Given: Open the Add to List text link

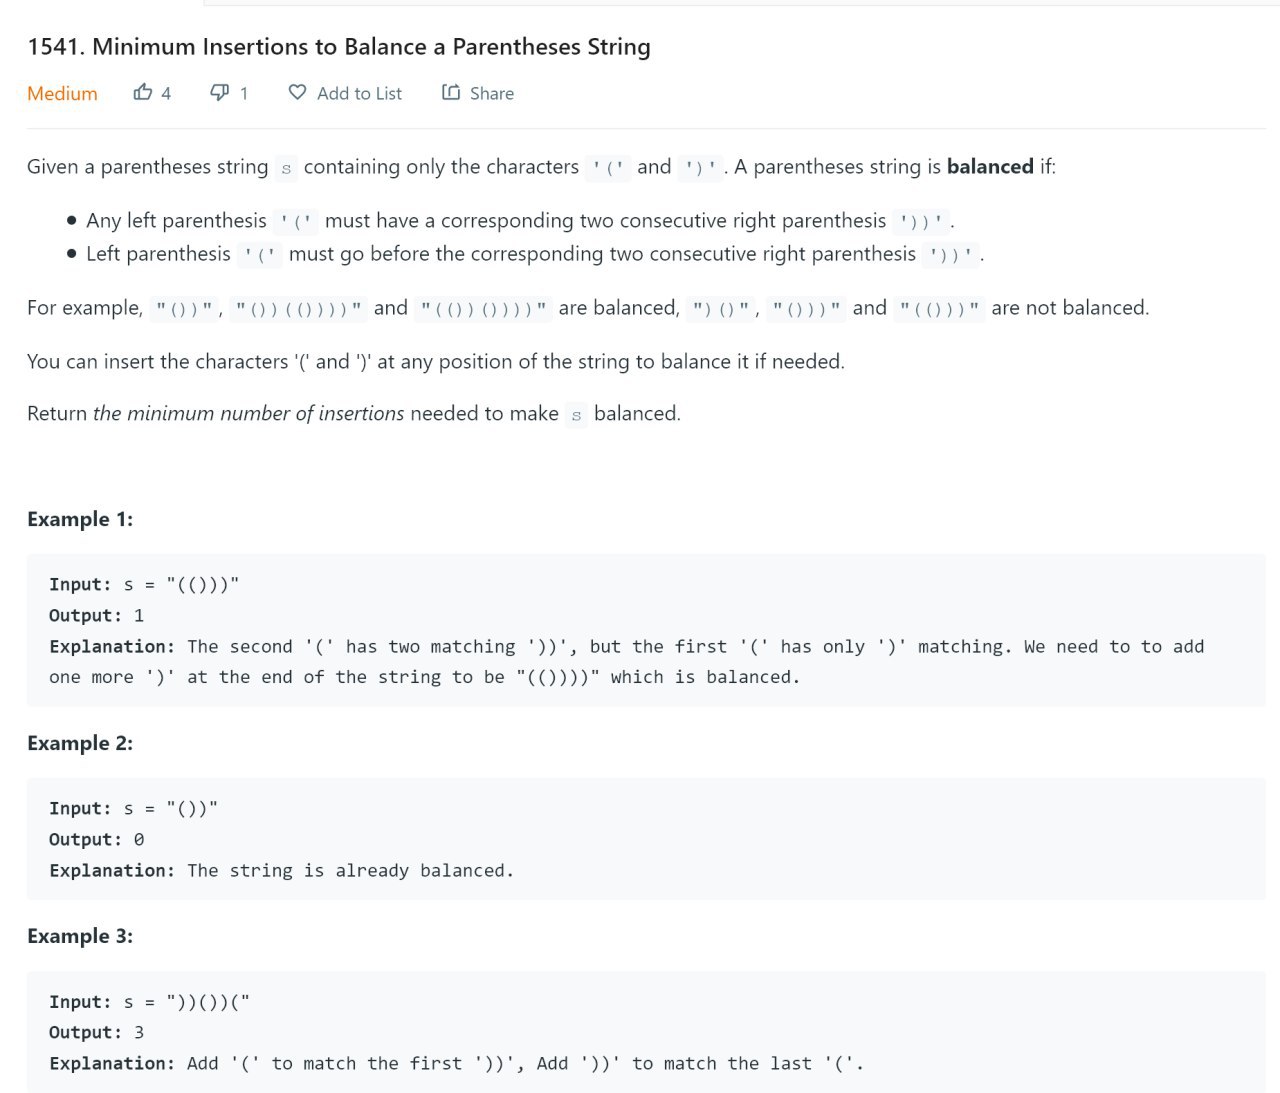Looking at the screenshot, I should pyautogui.click(x=359, y=93).
